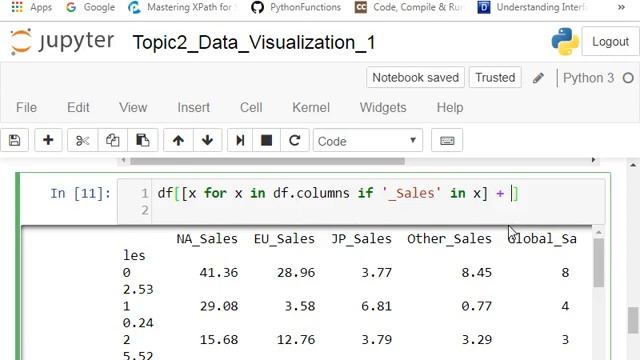Open the Understanding Interface bookmark
This screenshot has height=360, width=640.
pos(532,7)
